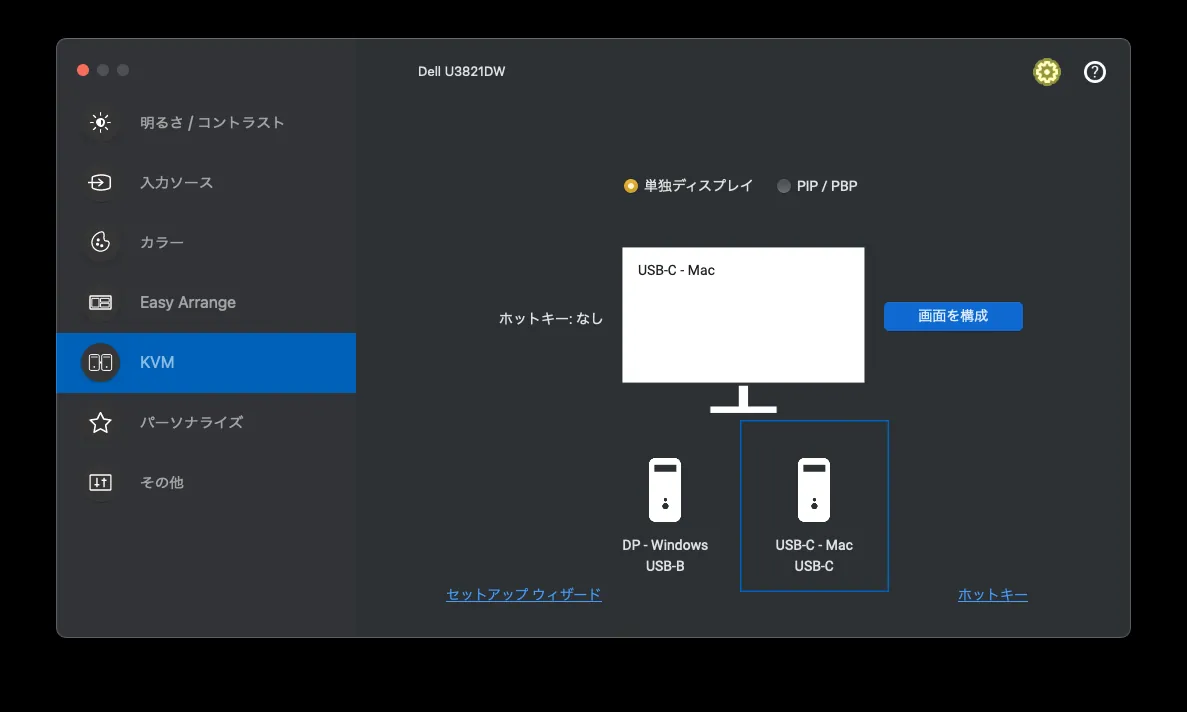Select the 単独ディスプレイ radio button

(x=630, y=186)
